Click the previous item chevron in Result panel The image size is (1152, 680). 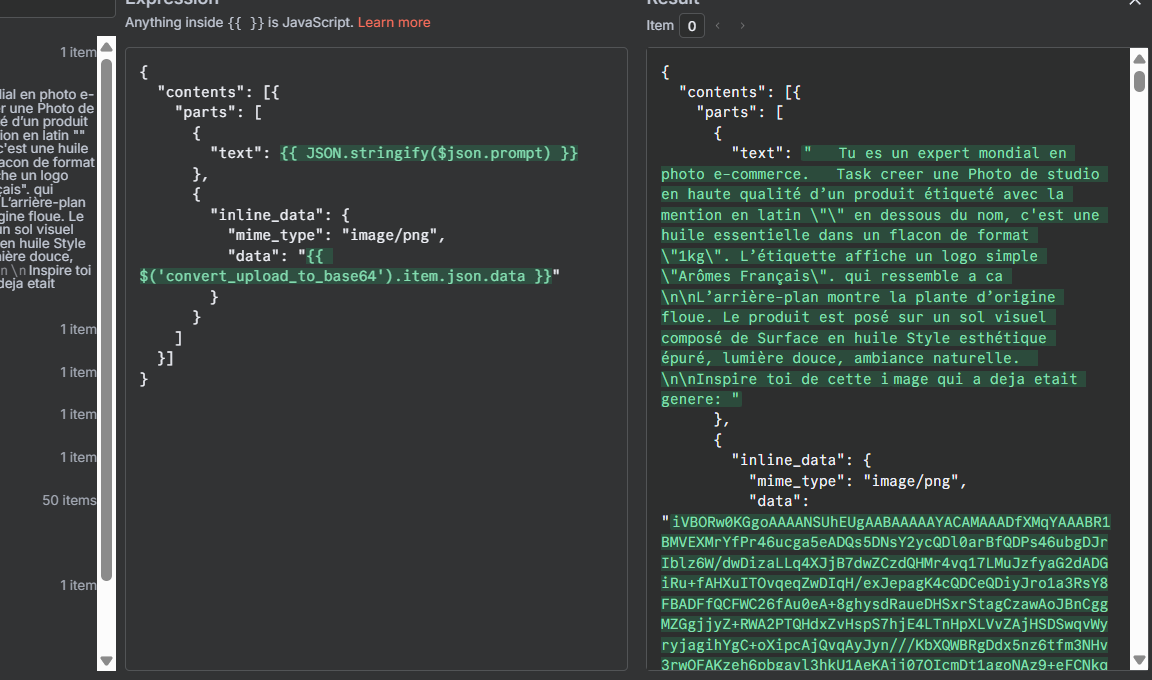point(719,25)
